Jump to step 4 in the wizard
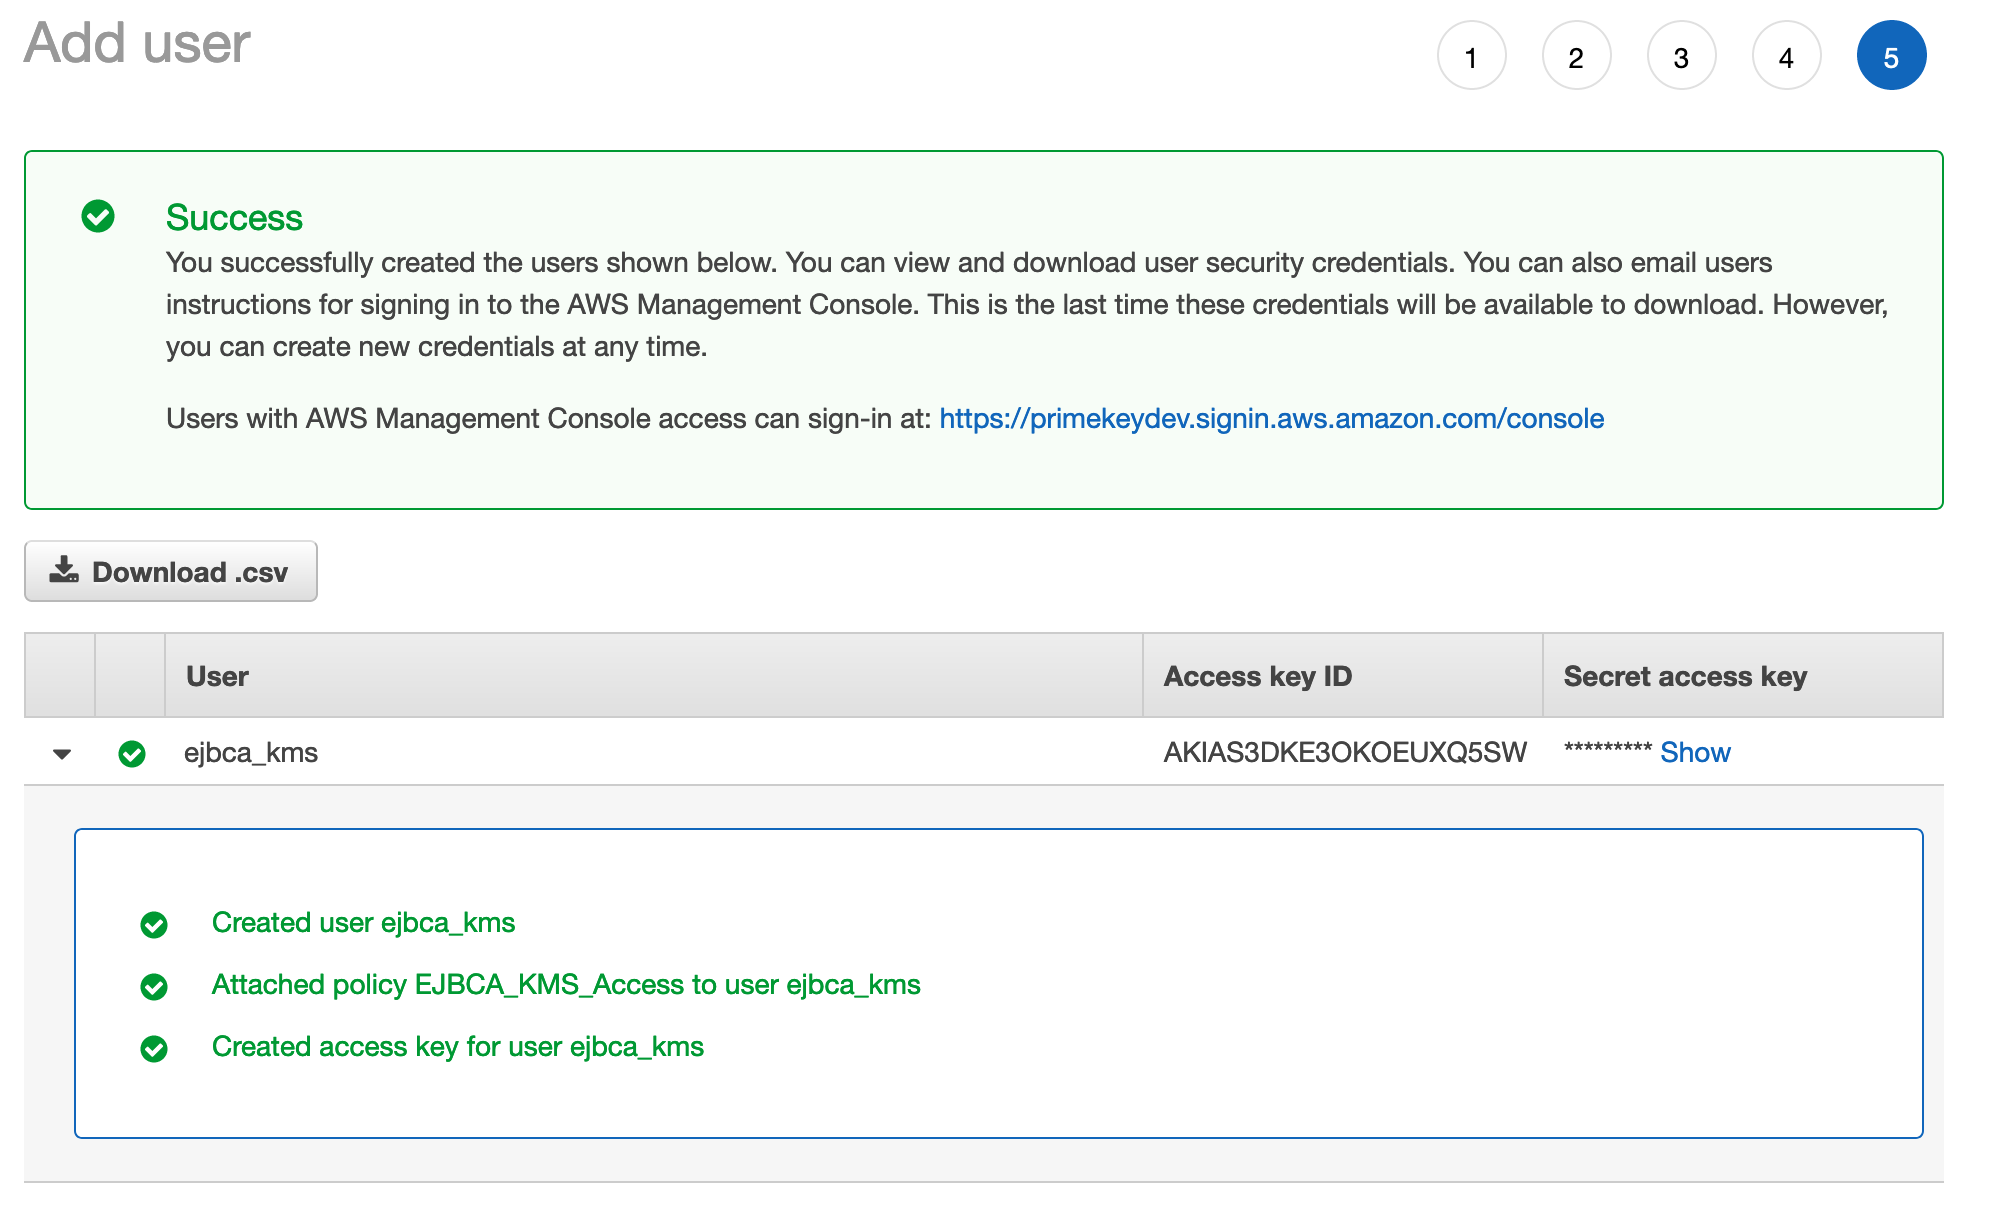This screenshot has height=1226, width=1990. pos(1786,57)
